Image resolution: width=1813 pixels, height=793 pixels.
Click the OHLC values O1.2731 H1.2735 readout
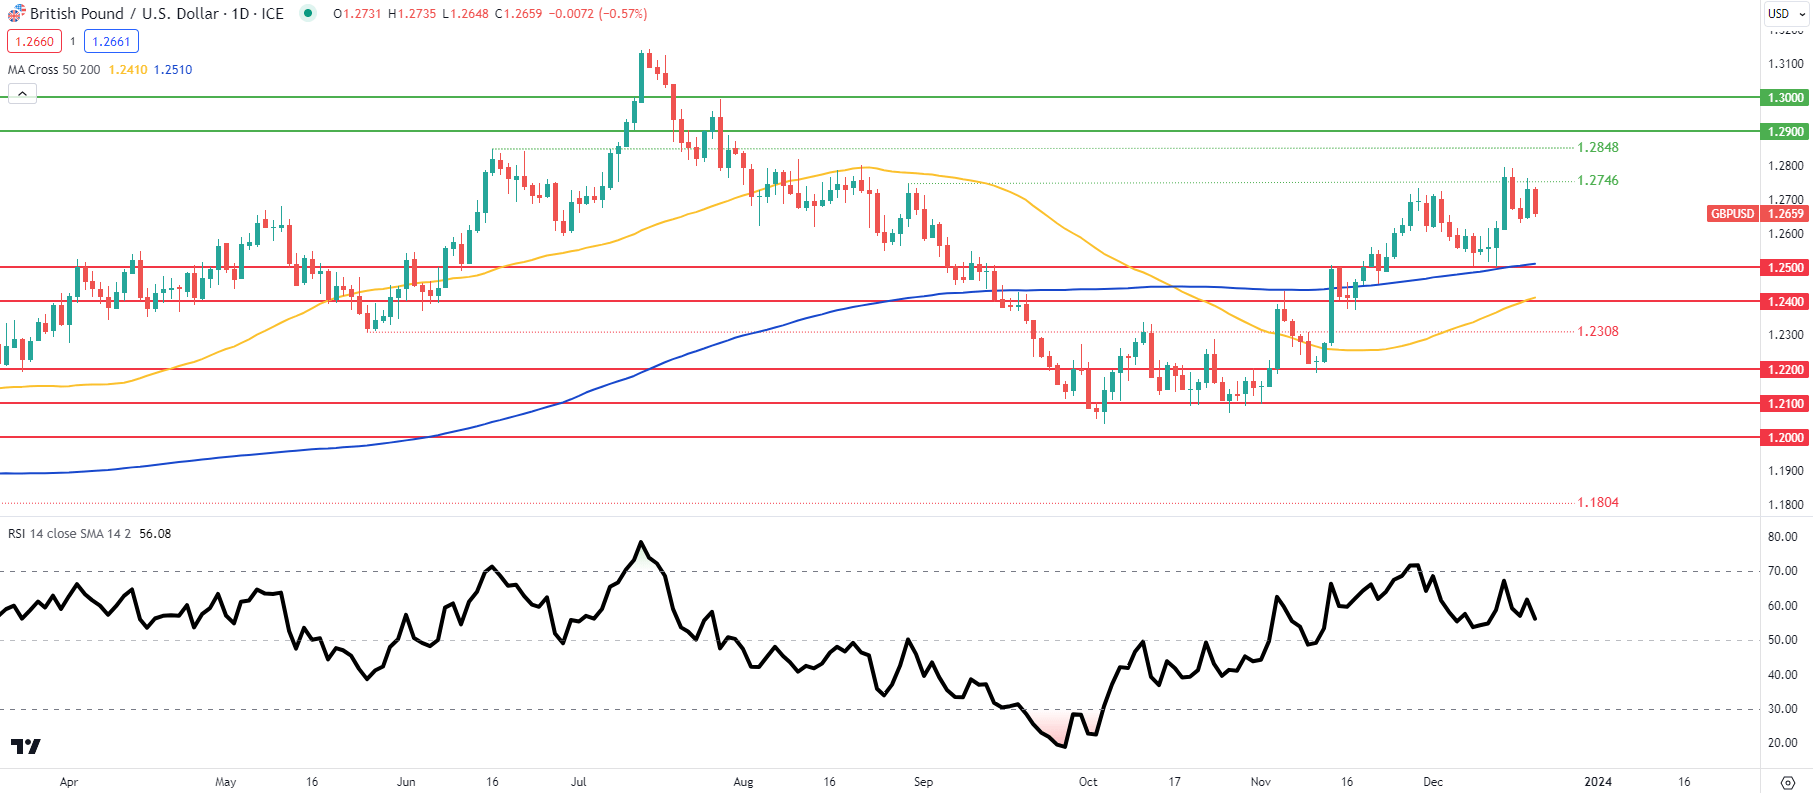(x=385, y=14)
